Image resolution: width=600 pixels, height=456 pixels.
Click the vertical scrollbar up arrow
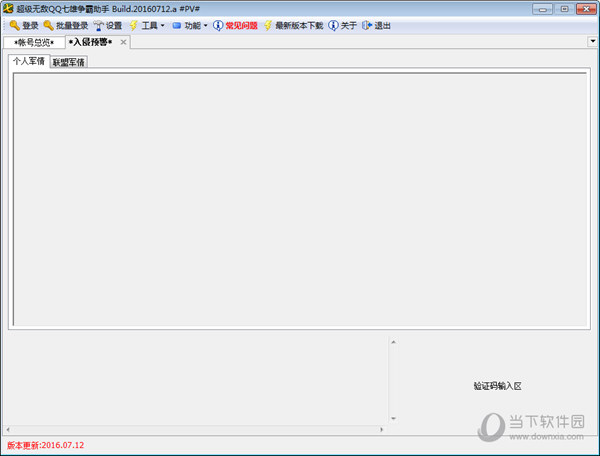coord(393,342)
